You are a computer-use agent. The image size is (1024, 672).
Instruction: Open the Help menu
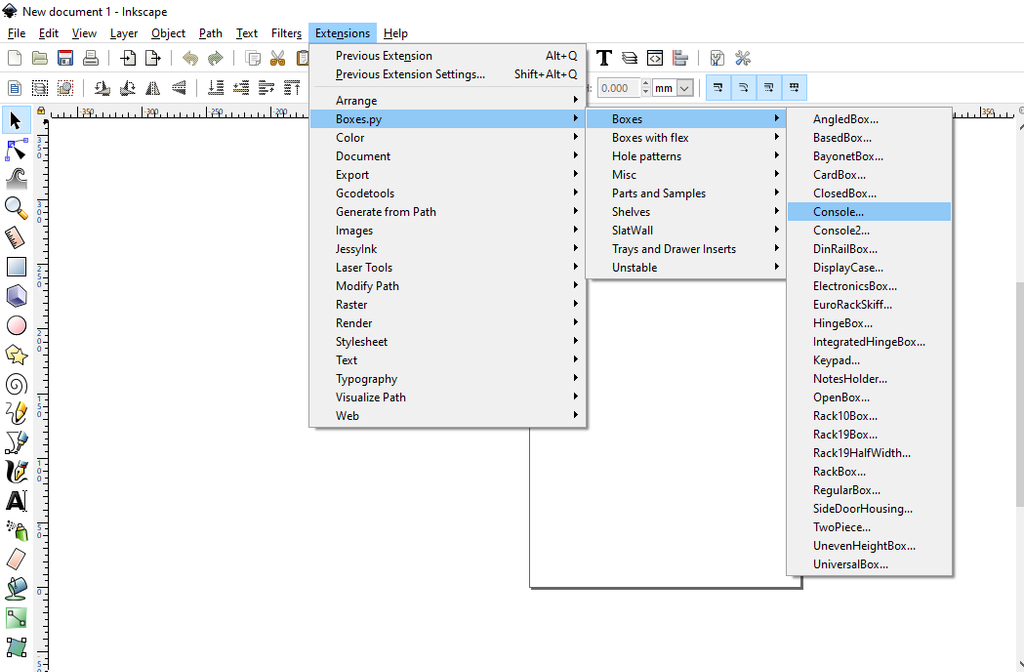click(395, 33)
